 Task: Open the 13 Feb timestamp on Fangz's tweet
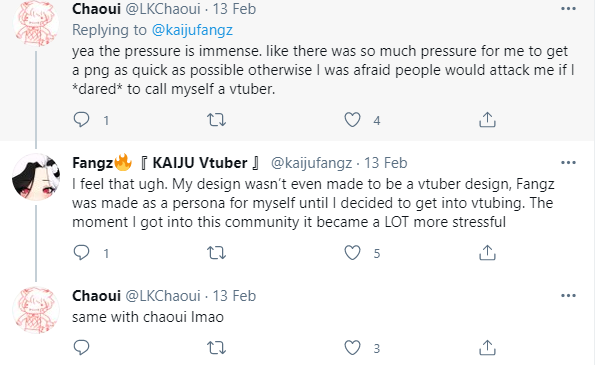(x=385, y=163)
